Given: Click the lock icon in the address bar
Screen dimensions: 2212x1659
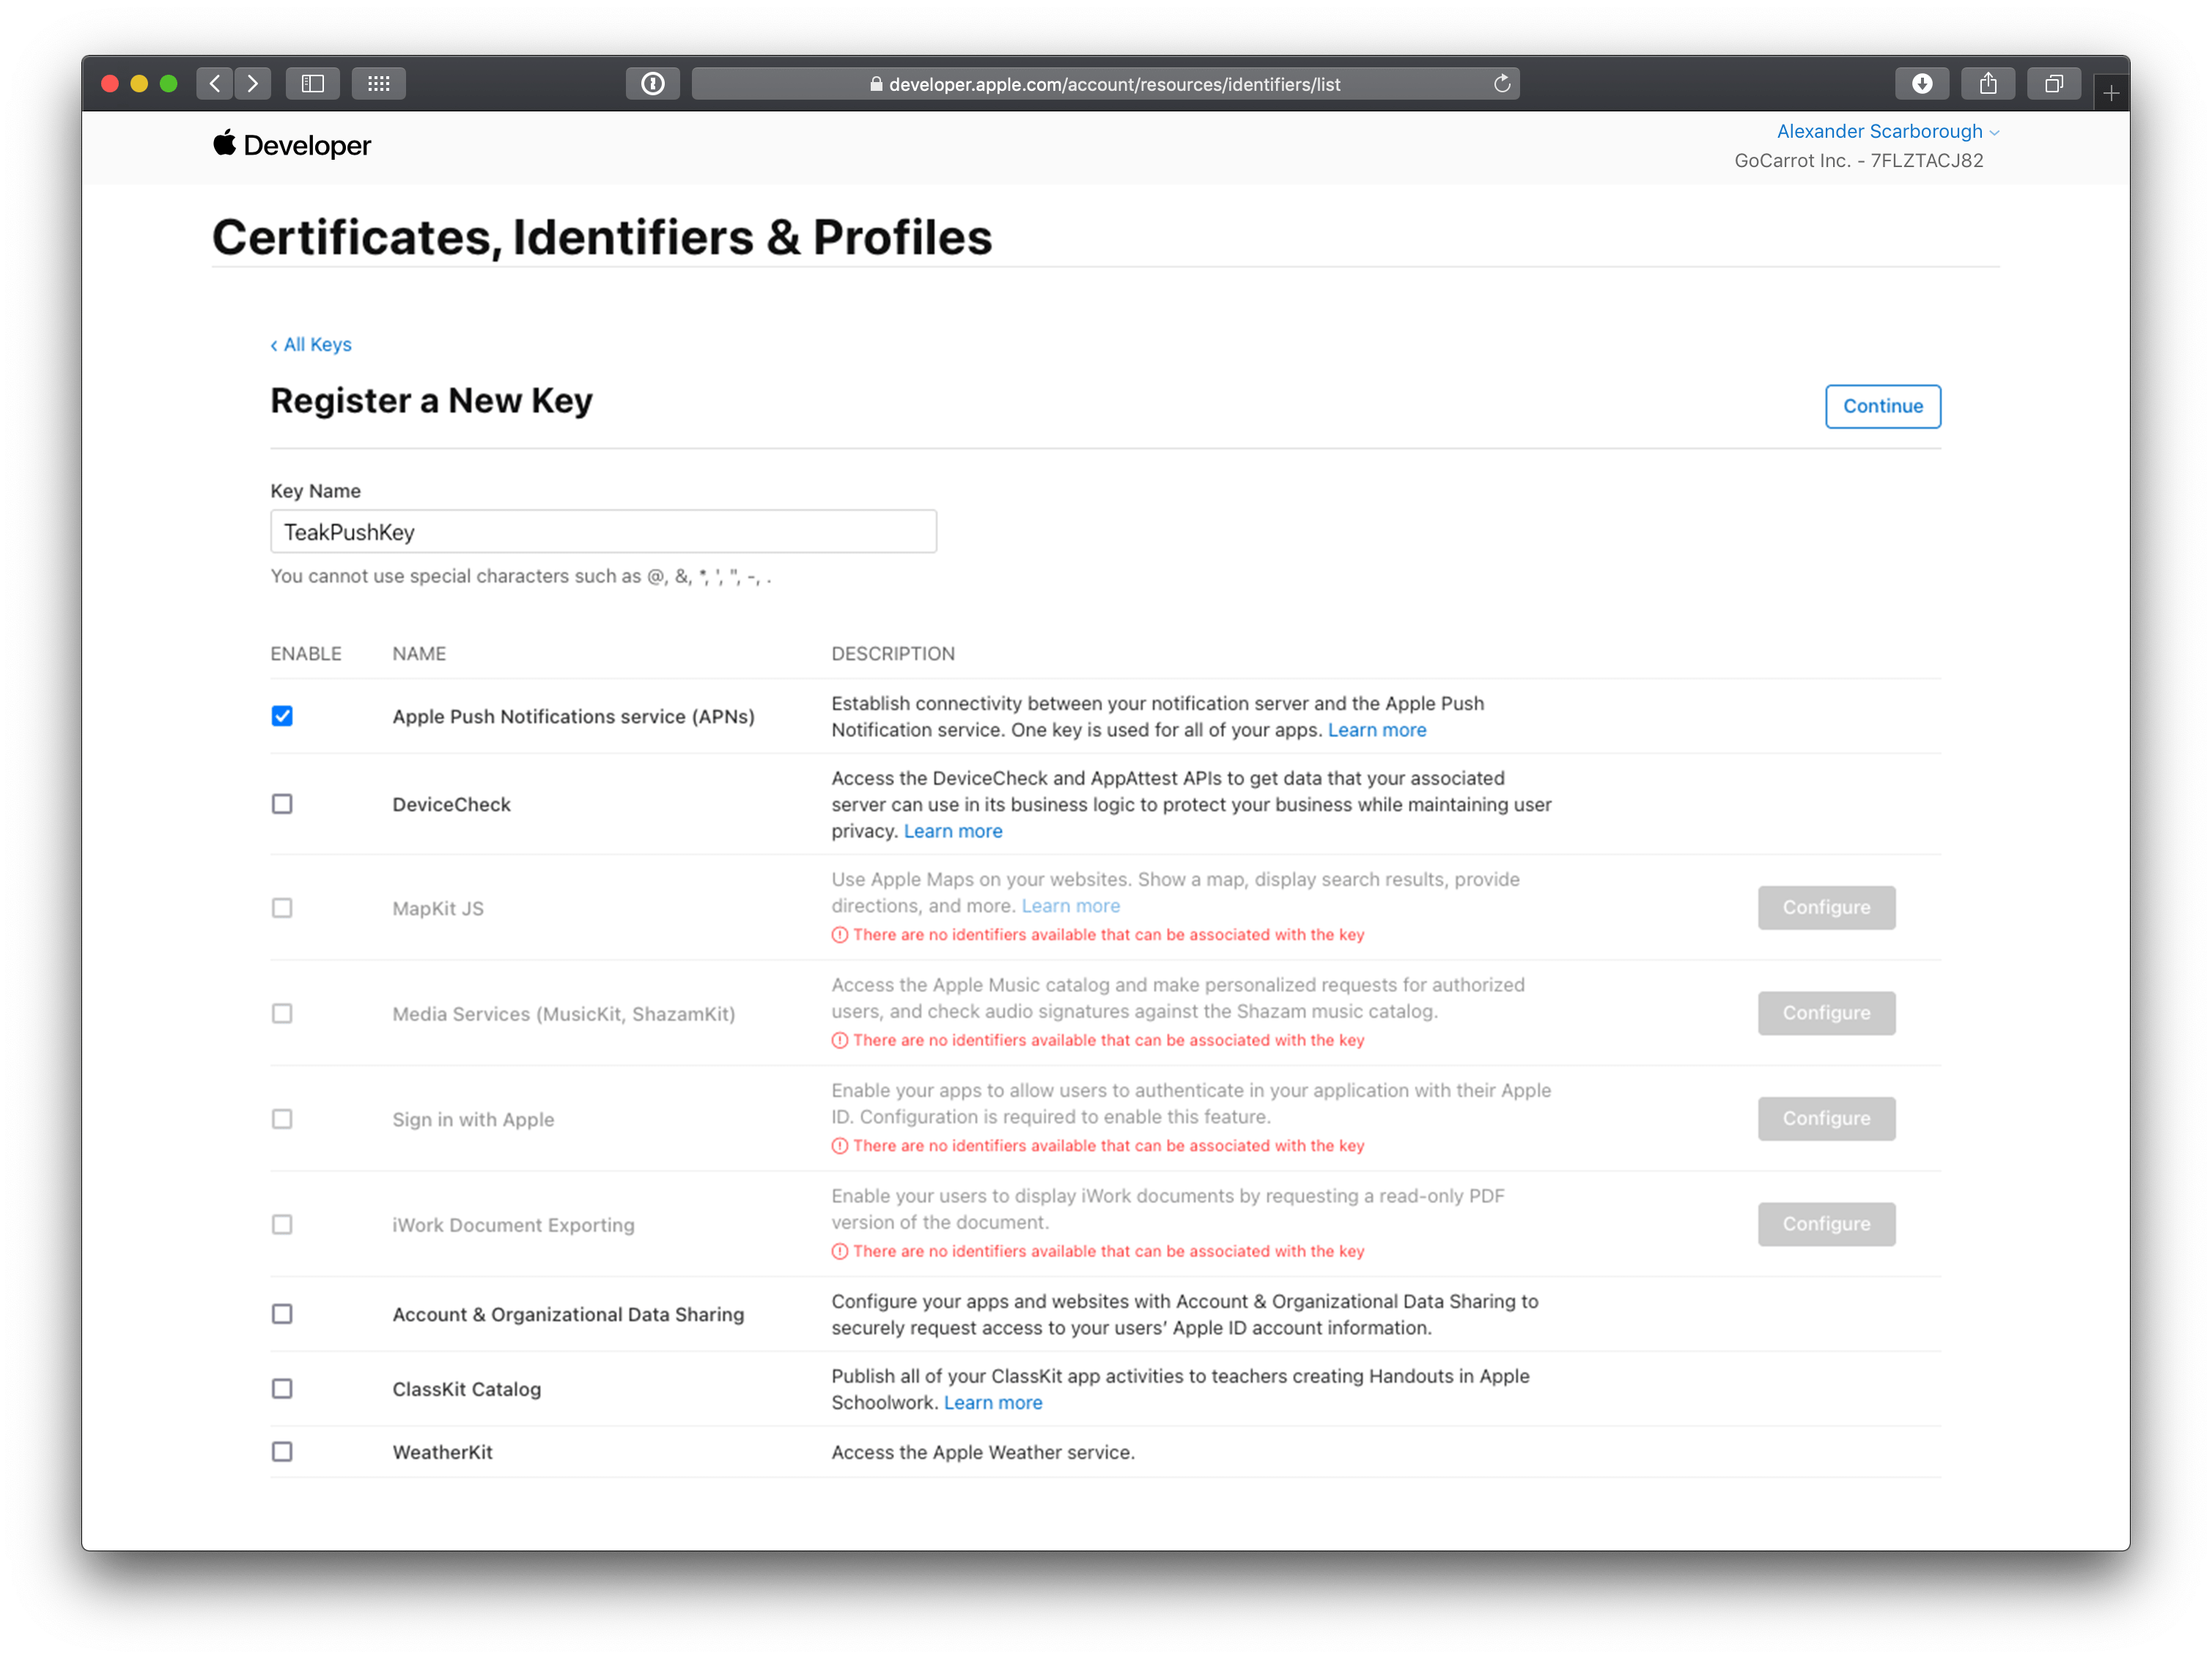Looking at the screenshot, I should [x=876, y=84].
